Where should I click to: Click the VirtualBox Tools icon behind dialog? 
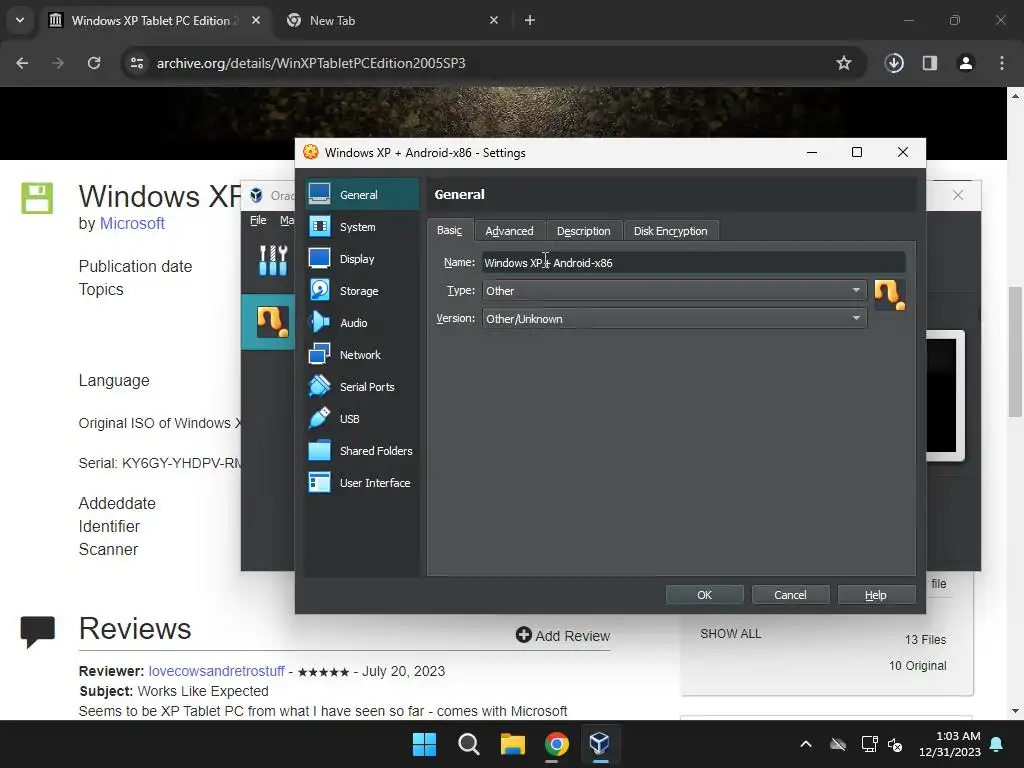(x=273, y=260)
